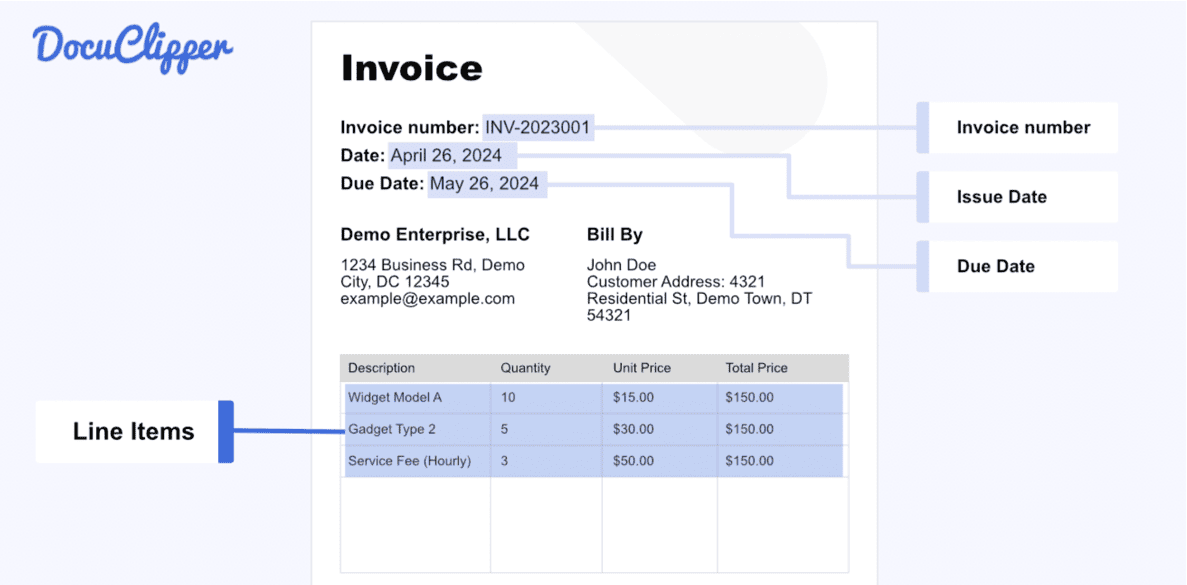Viewport: 1187px width, 585px height.
Task: Click the Unit Price column header
Action: point(641,368)
